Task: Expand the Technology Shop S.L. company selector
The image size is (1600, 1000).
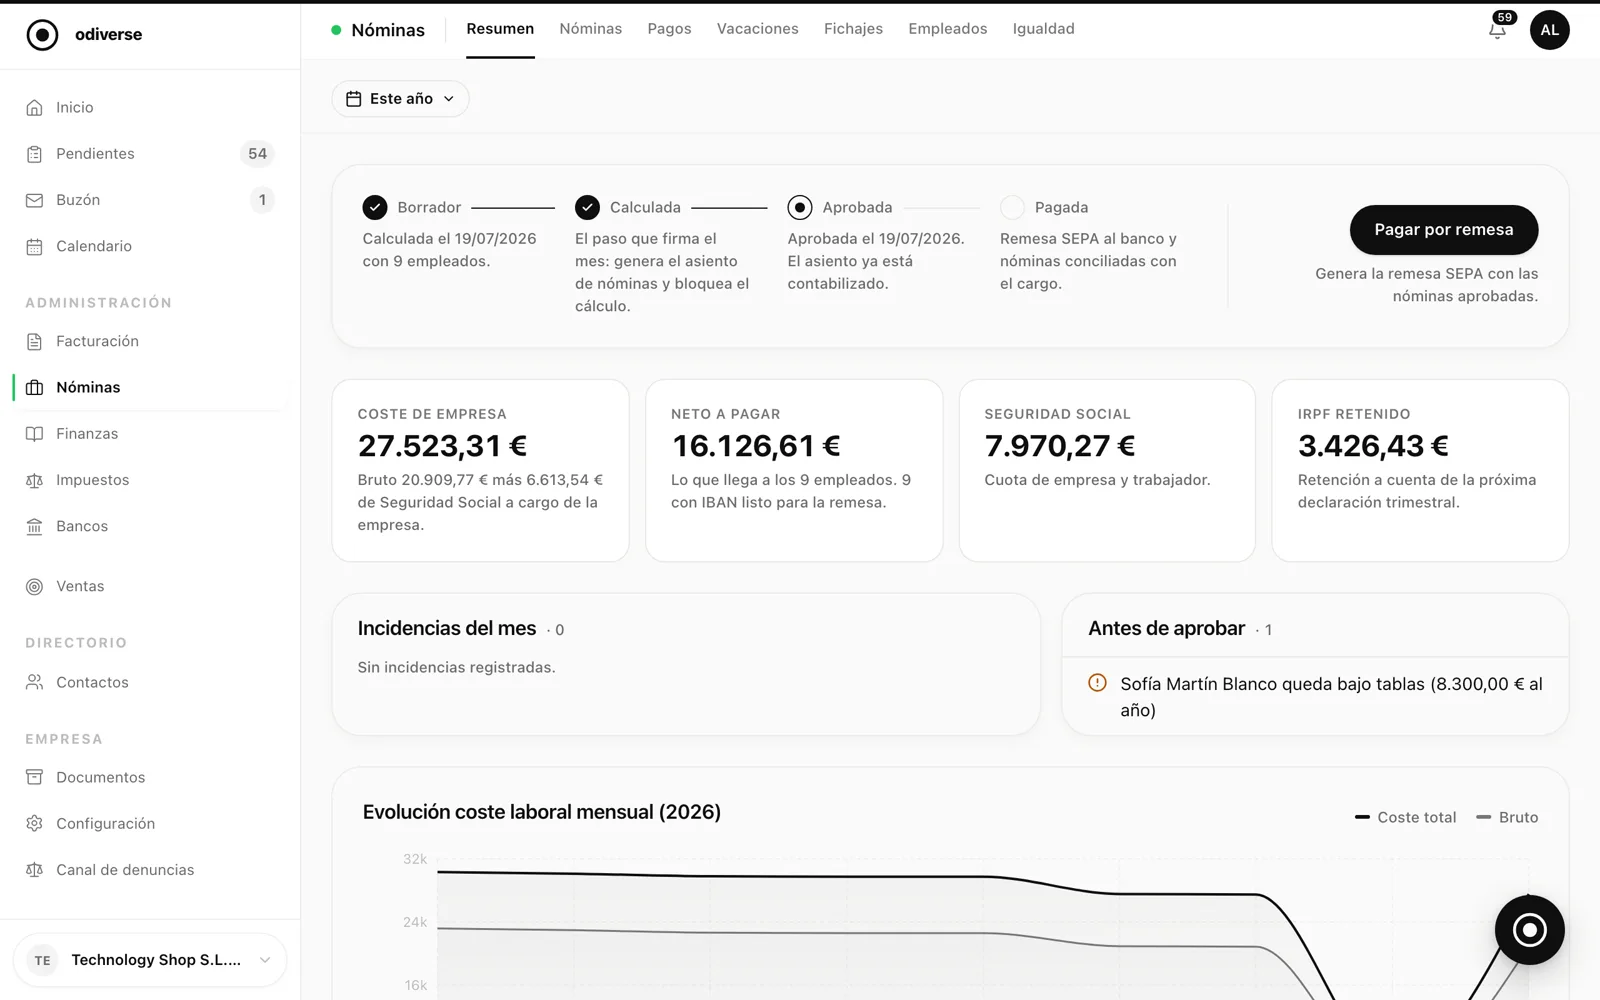Action: click(150, 960)
